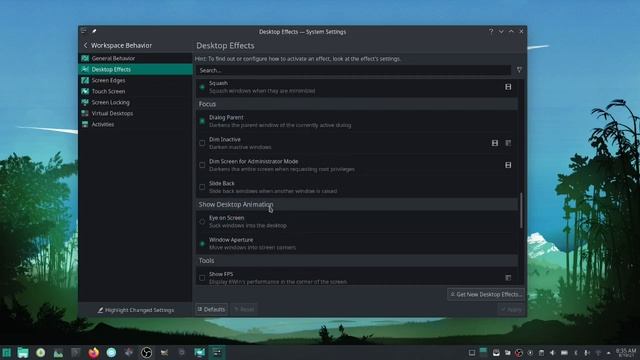Open Screen Edges settings page
The width and height of the screenshot is (640, 360).
pyautogui.click(x=135, y=80)
